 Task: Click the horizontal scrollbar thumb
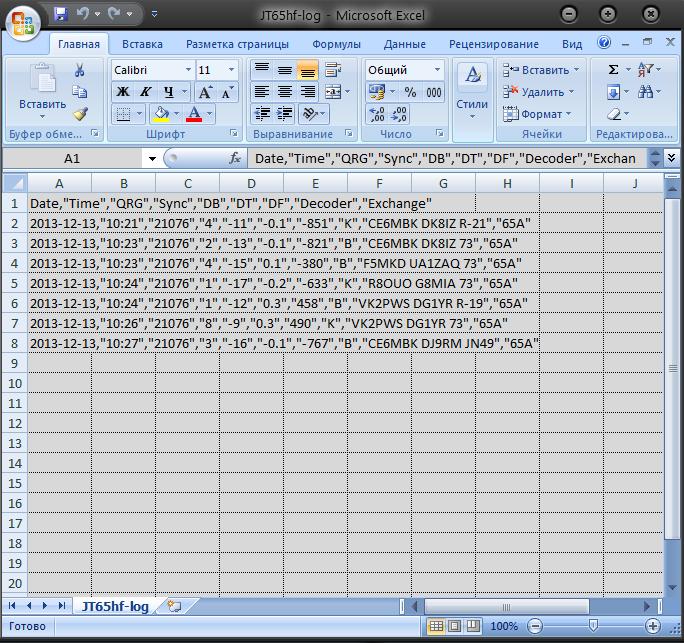507,606
